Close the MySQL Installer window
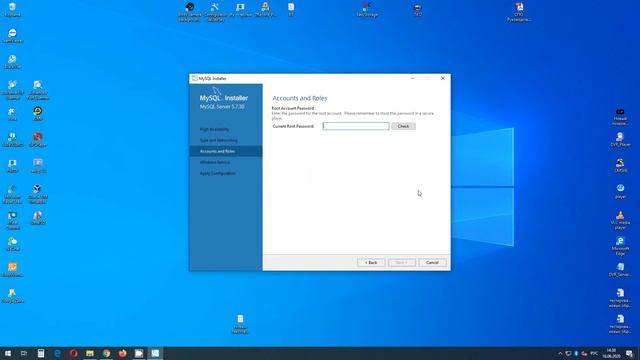This screenshot has height=360, width=640. [443, 78]
